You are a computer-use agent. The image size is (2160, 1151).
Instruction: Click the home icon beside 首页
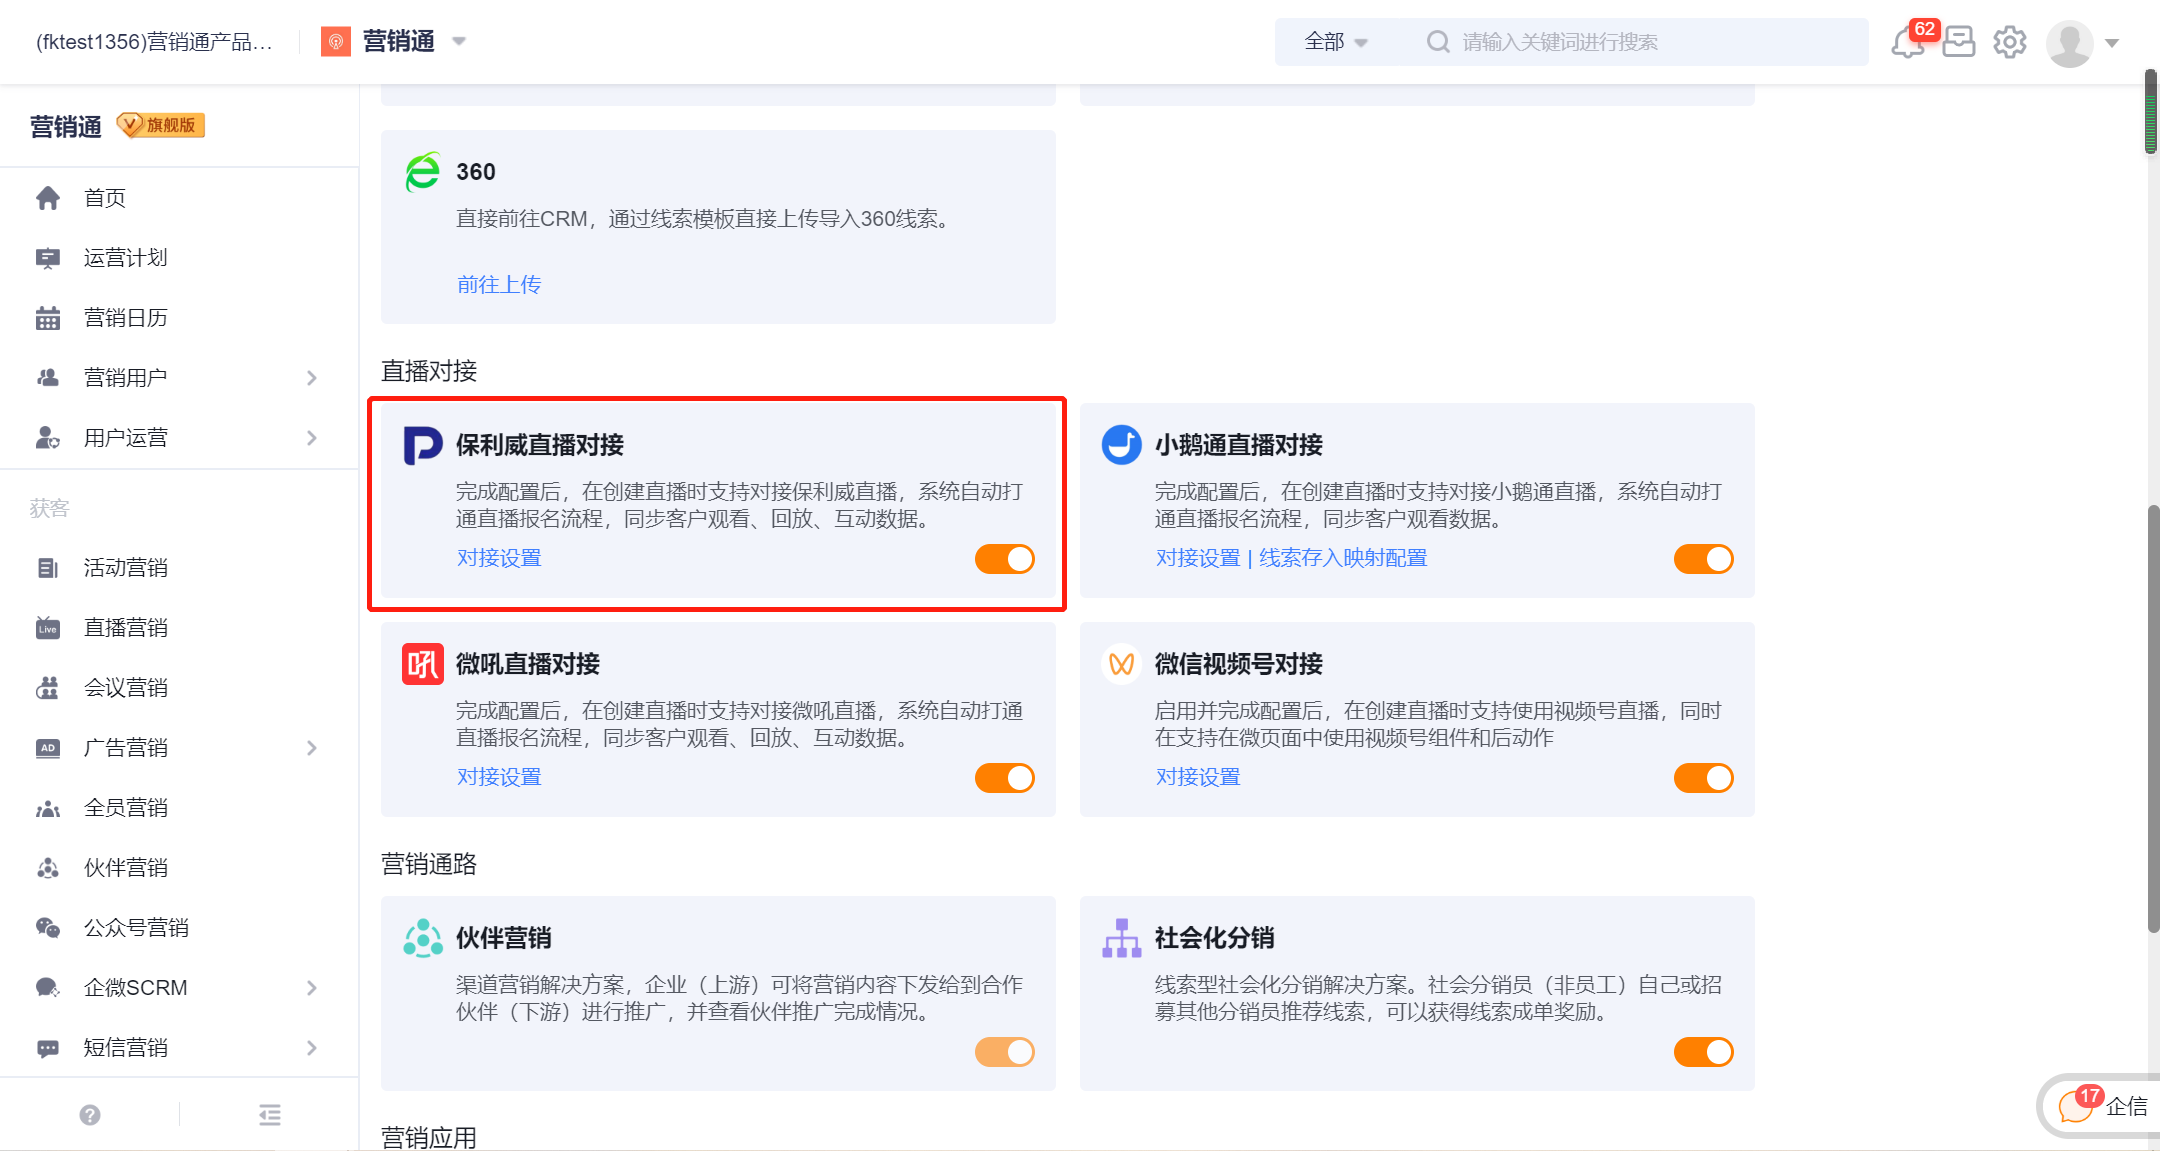pyautogui.click(x=48, y=198)
